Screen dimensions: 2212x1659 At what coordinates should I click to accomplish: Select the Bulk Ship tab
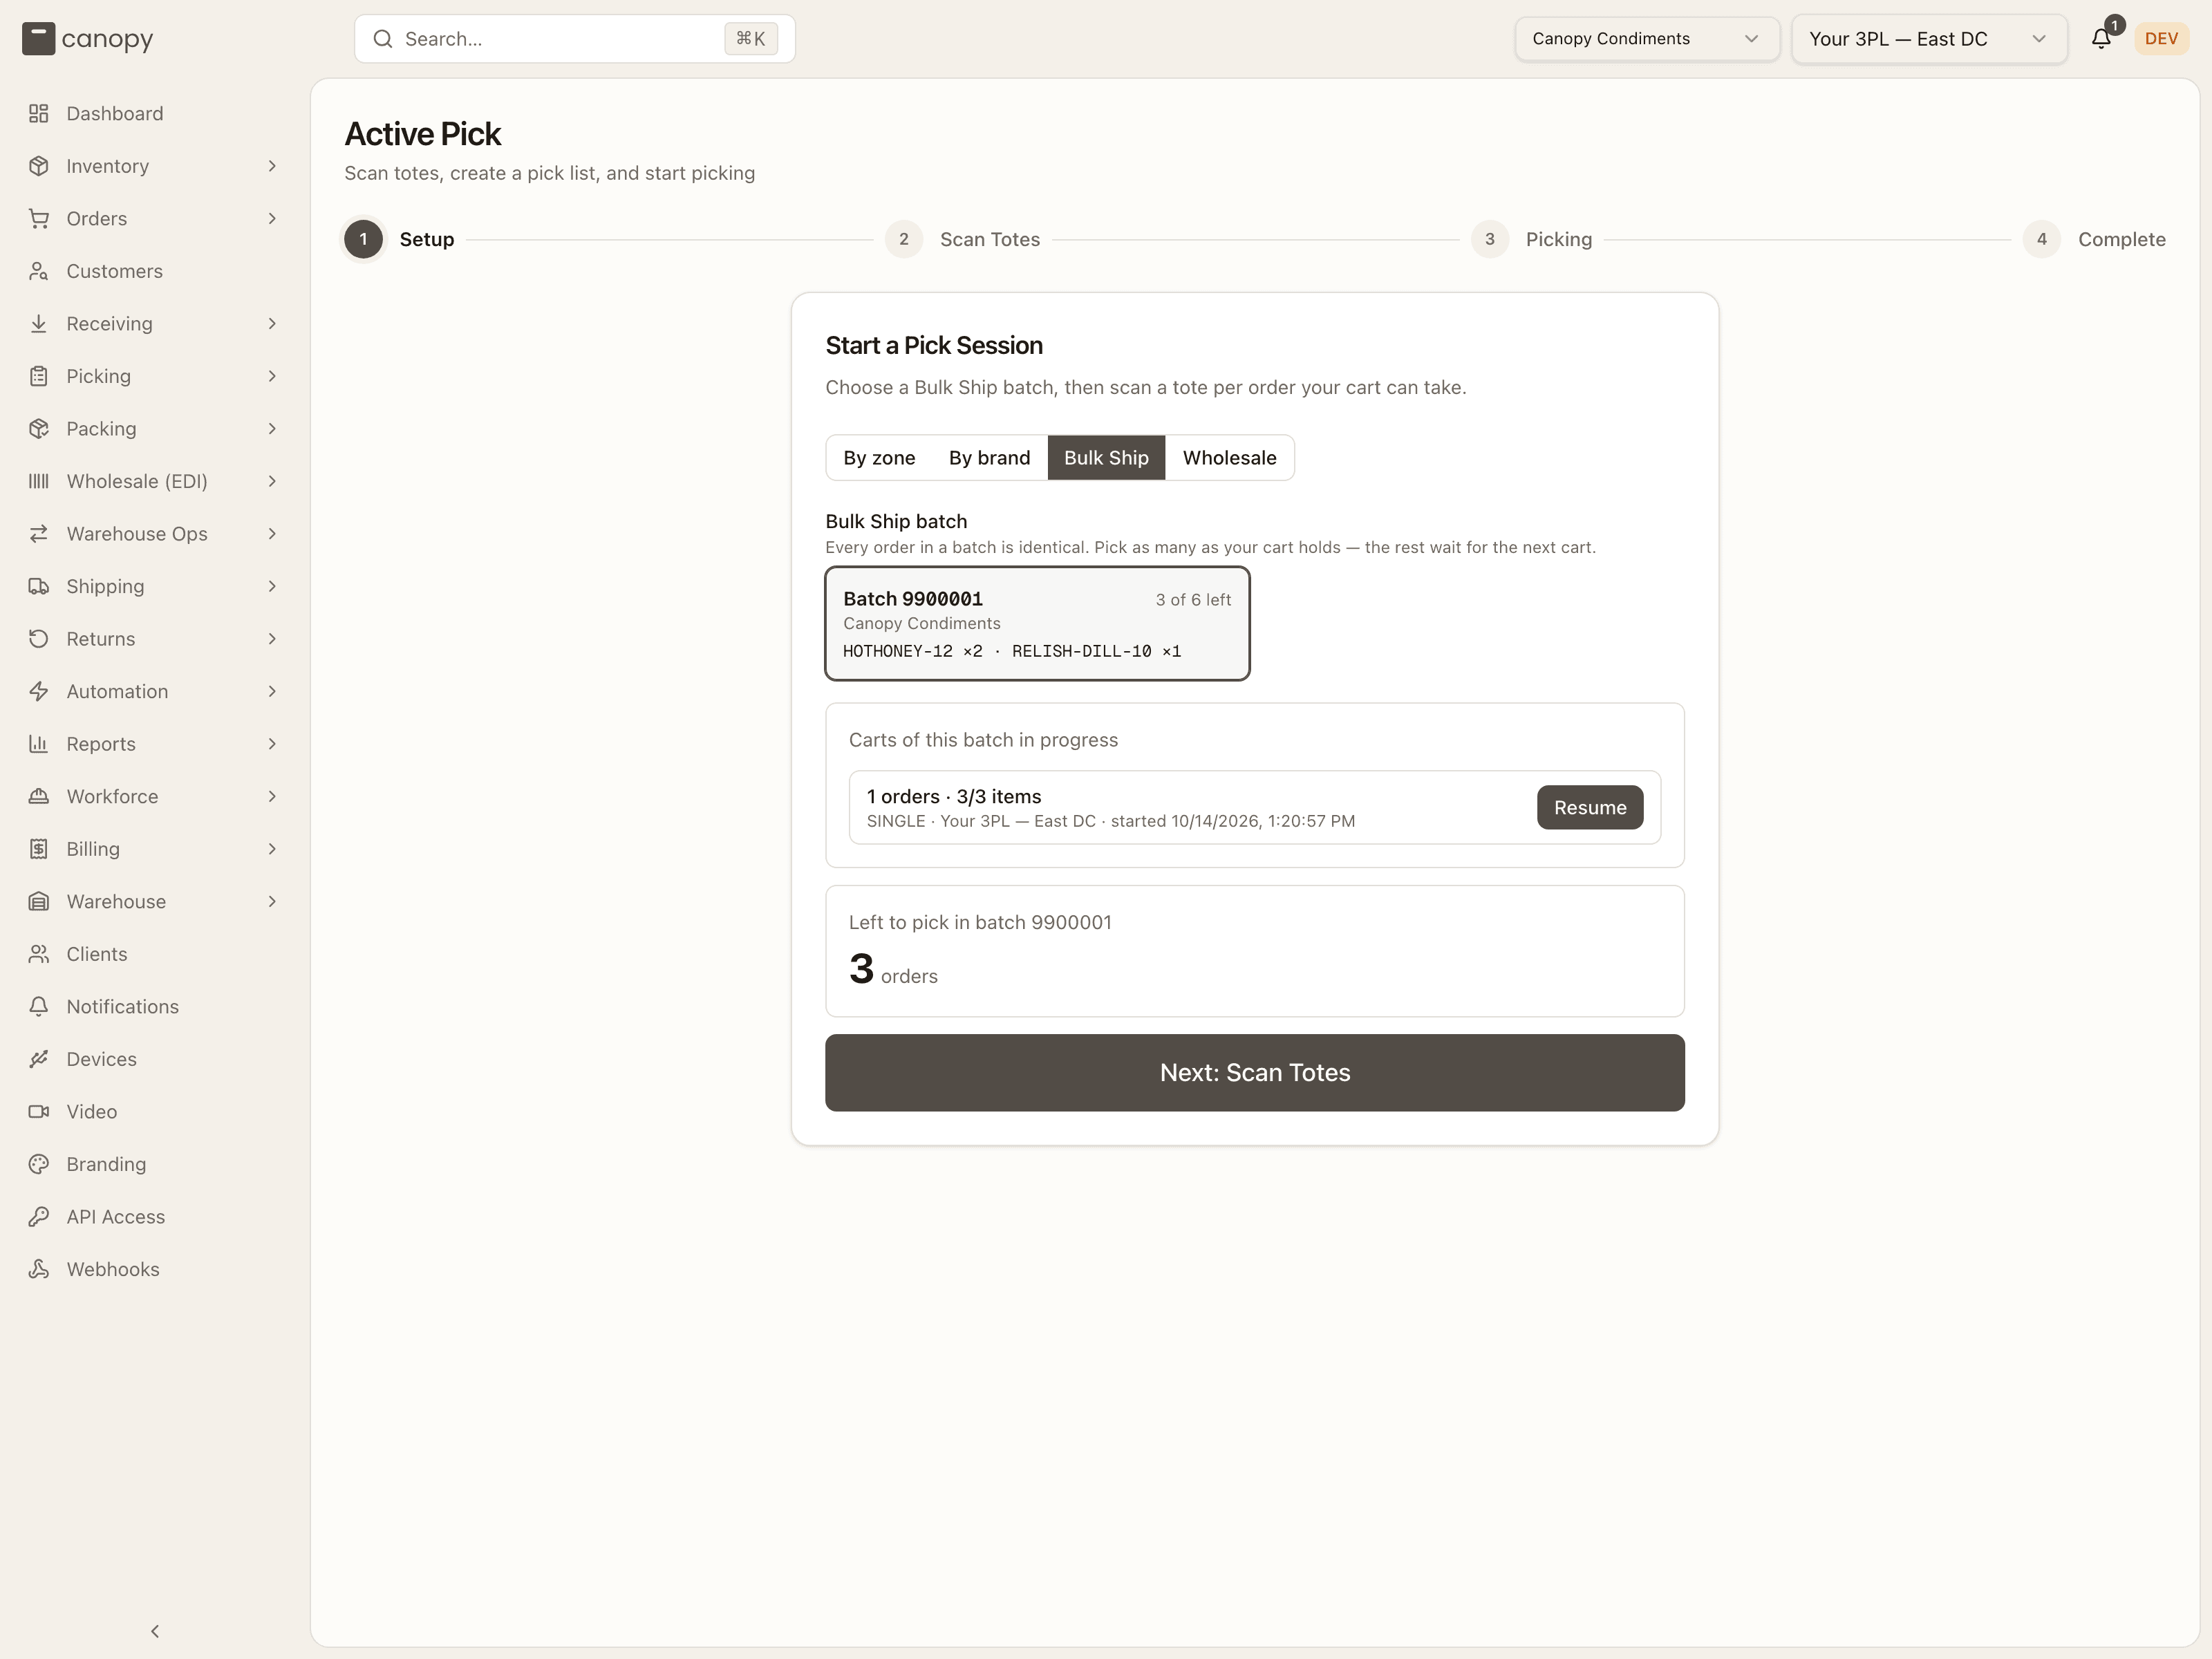[x=1106, y=458]
